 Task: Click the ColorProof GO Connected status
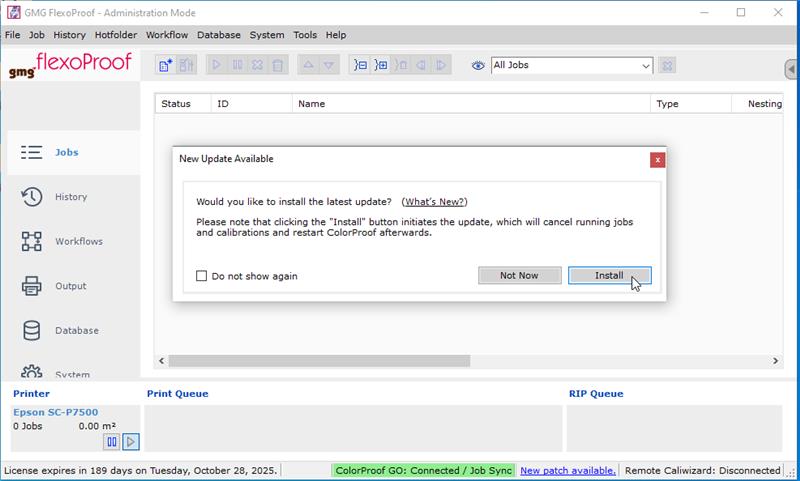[x=423, y=471]
